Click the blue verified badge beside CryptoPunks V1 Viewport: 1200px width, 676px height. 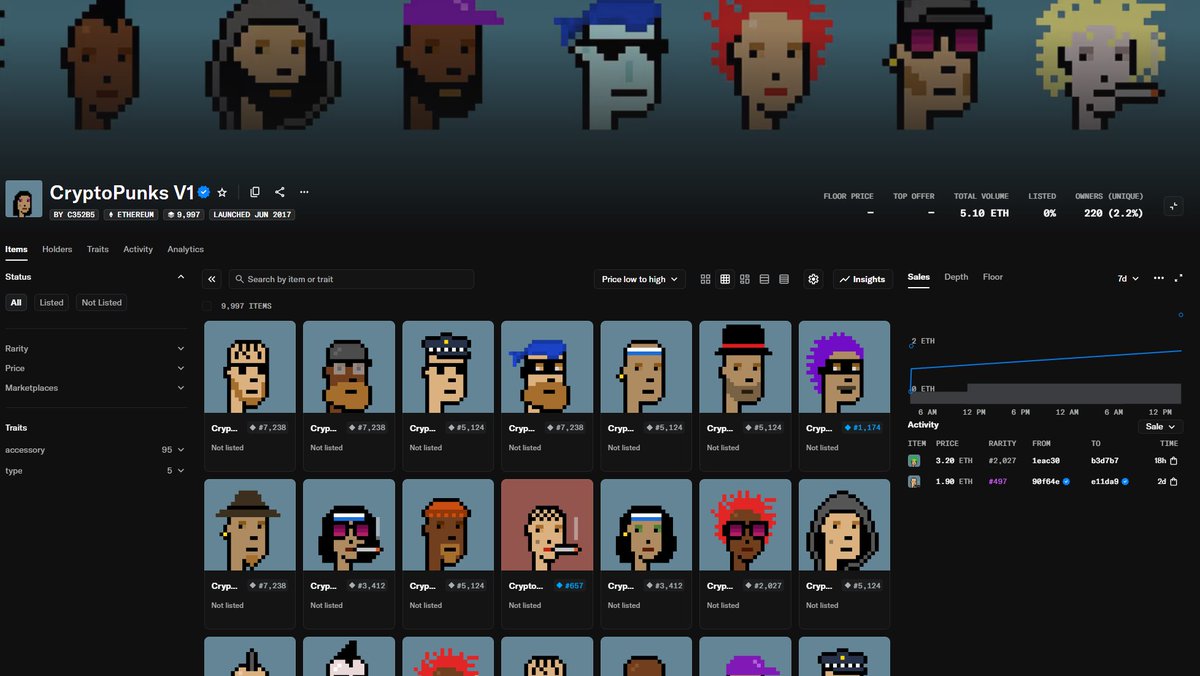click(204, 192)
